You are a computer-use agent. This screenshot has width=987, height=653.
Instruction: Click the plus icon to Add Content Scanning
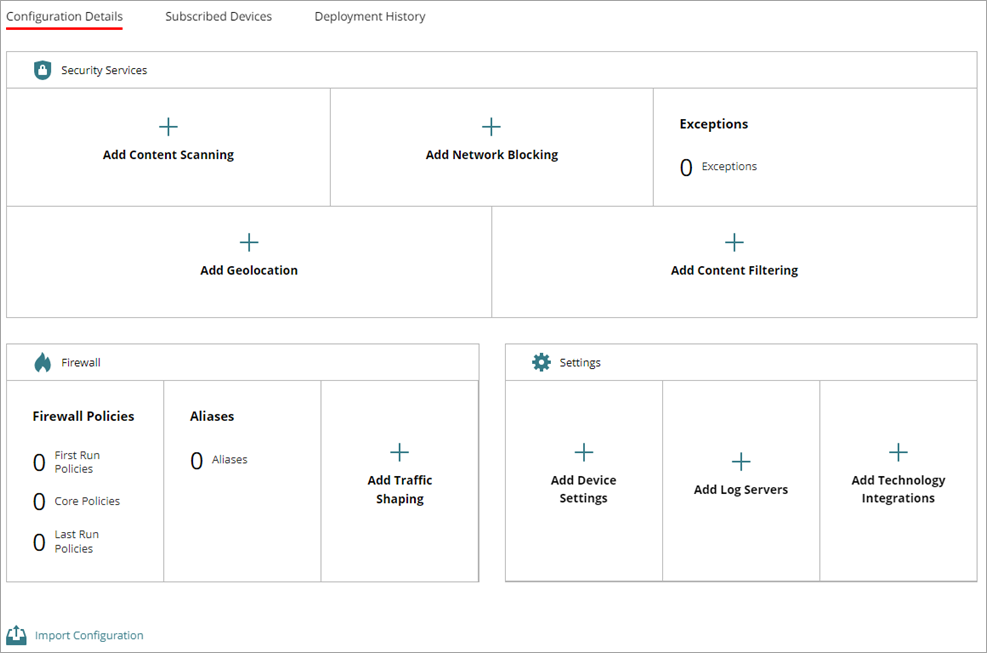point(168,126)
